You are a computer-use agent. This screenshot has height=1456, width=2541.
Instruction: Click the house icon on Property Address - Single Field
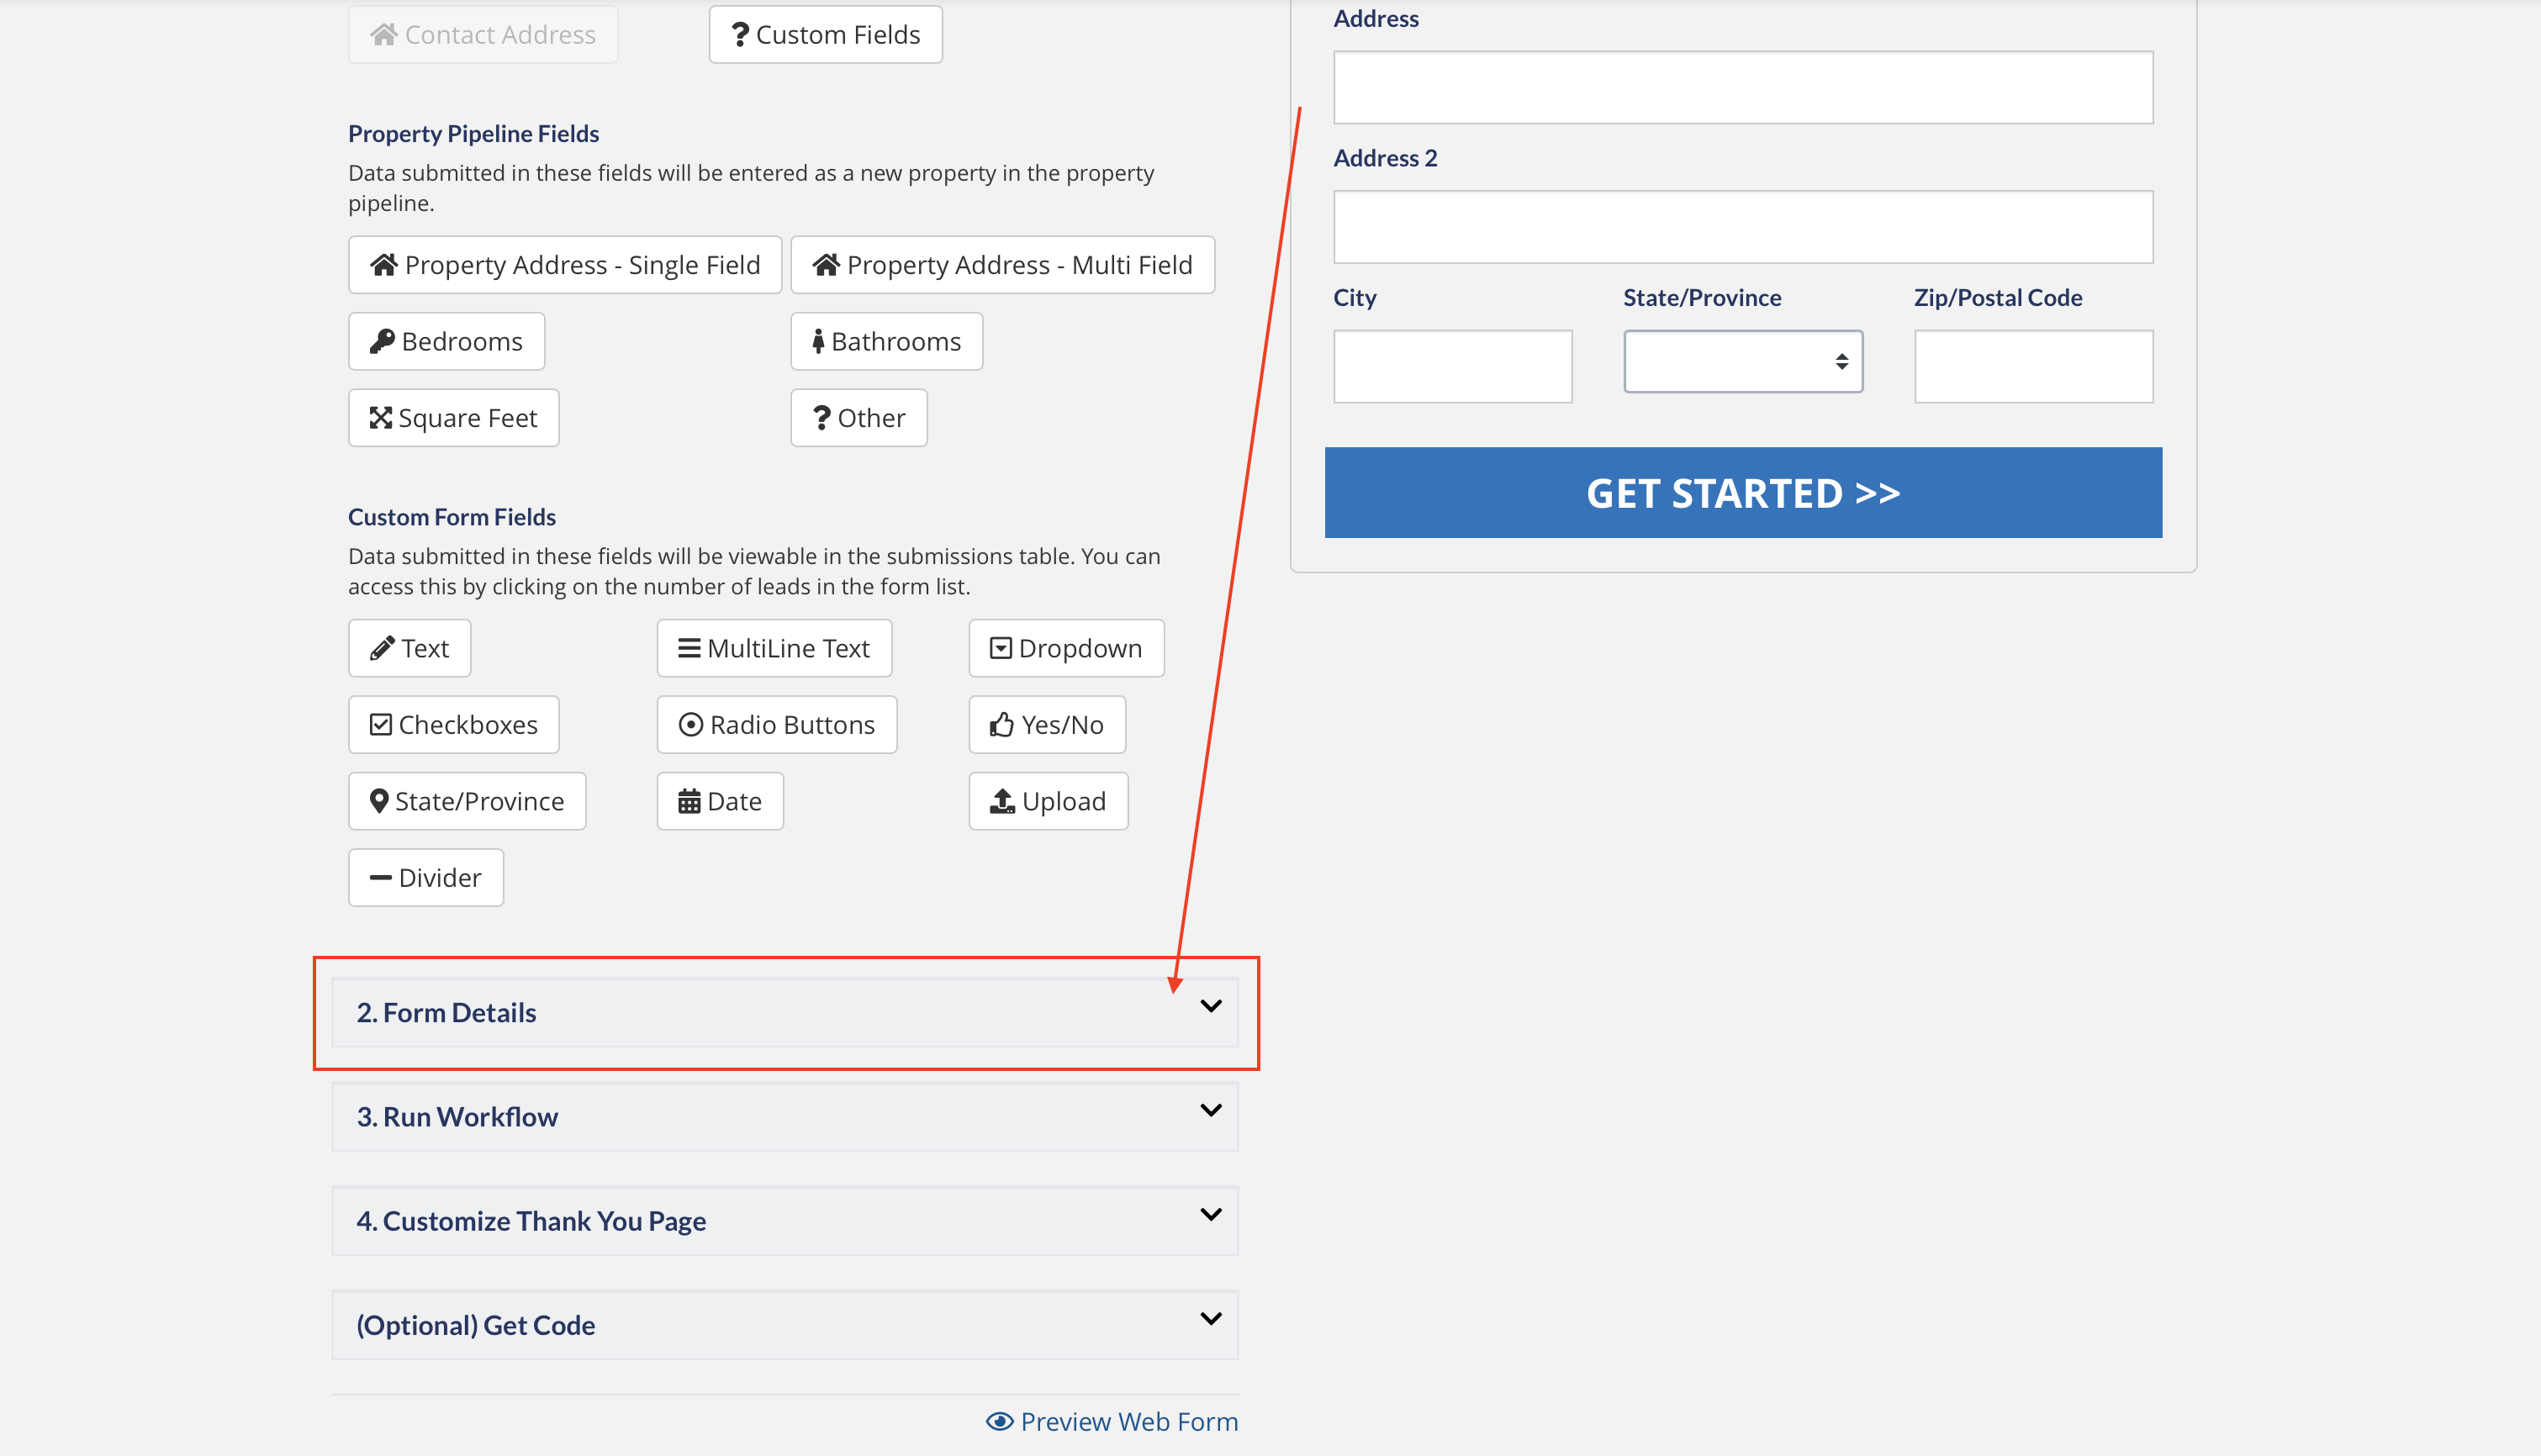384,265
